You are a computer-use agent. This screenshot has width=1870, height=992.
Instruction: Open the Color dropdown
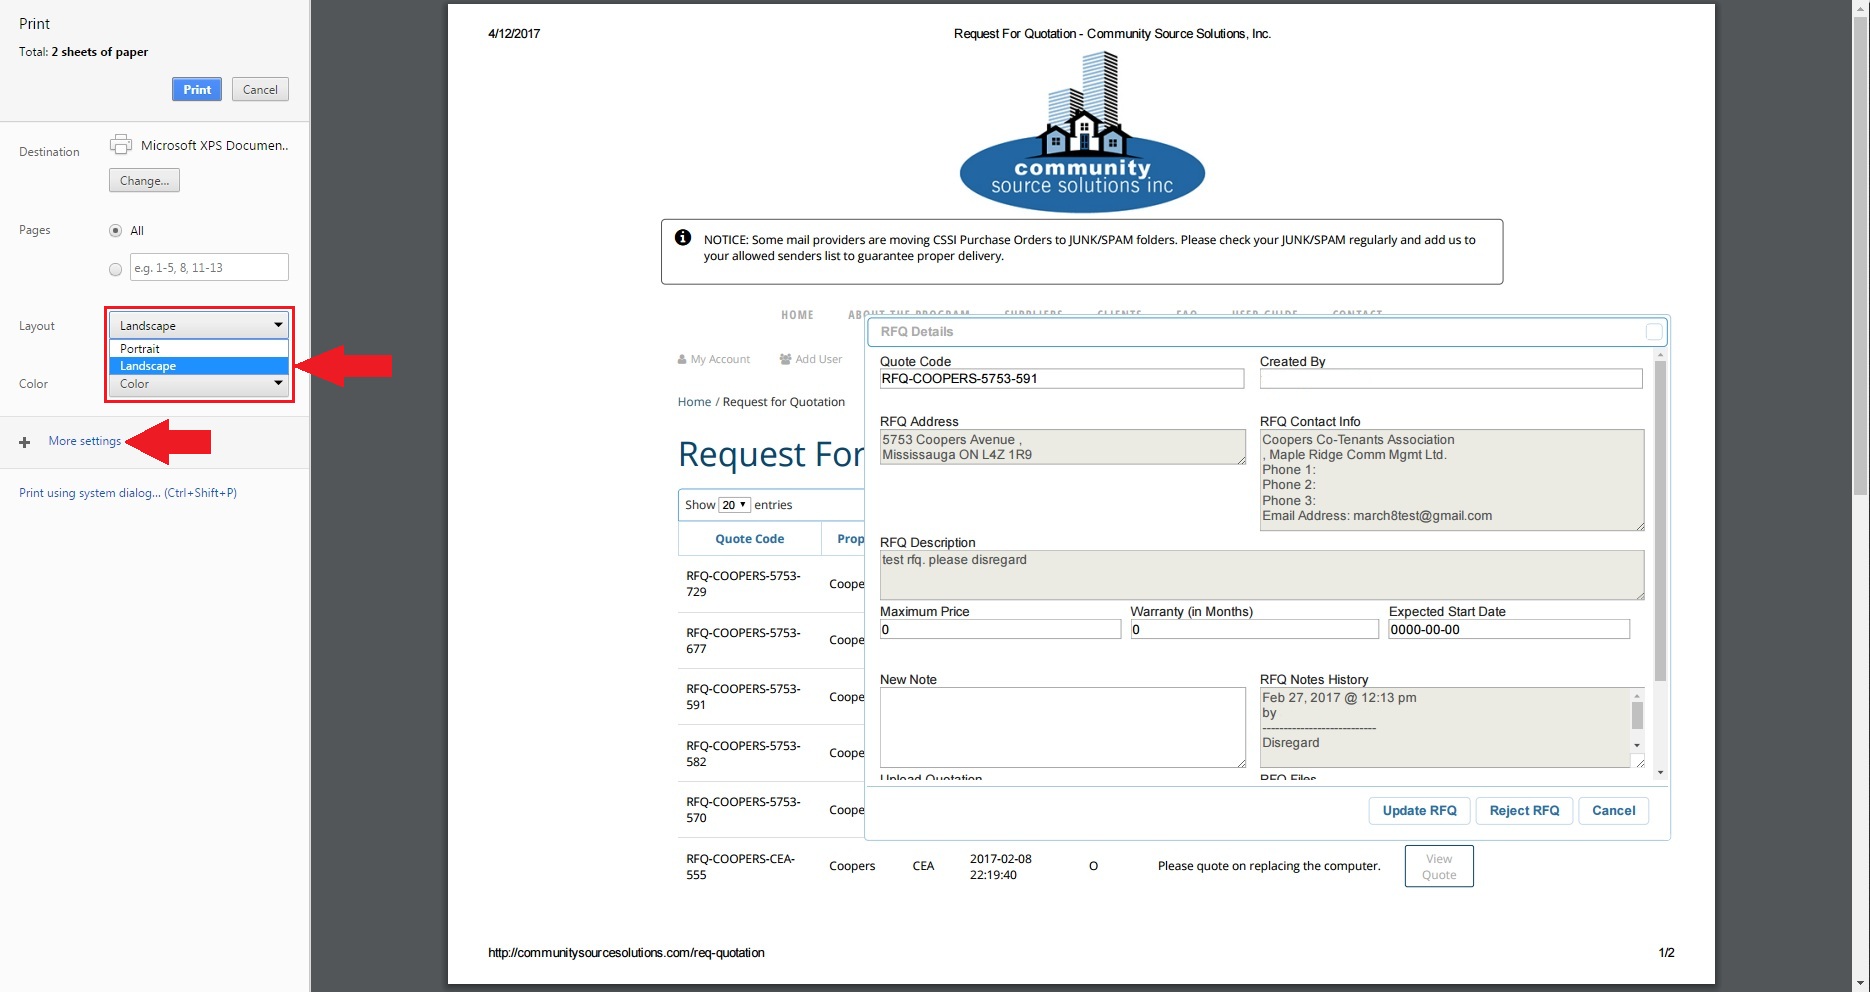point(199,384)
